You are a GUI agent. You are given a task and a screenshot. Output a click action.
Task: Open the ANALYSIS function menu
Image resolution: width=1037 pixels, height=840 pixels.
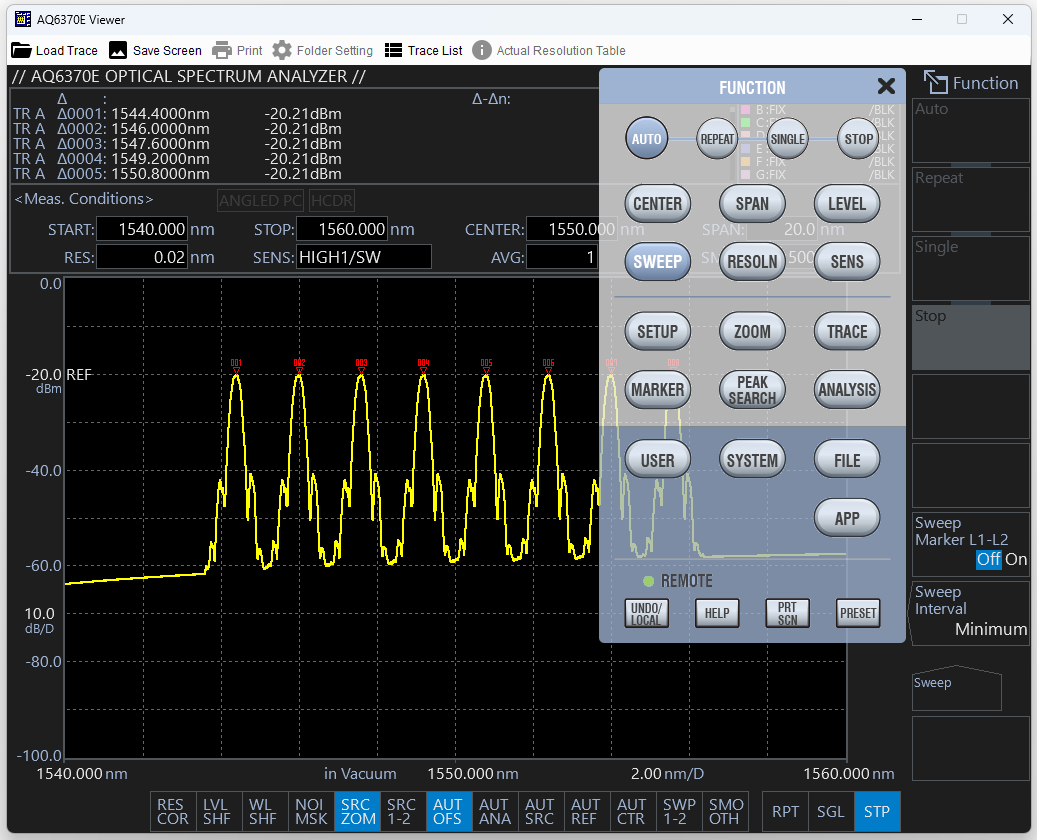[x=846, y=390]
